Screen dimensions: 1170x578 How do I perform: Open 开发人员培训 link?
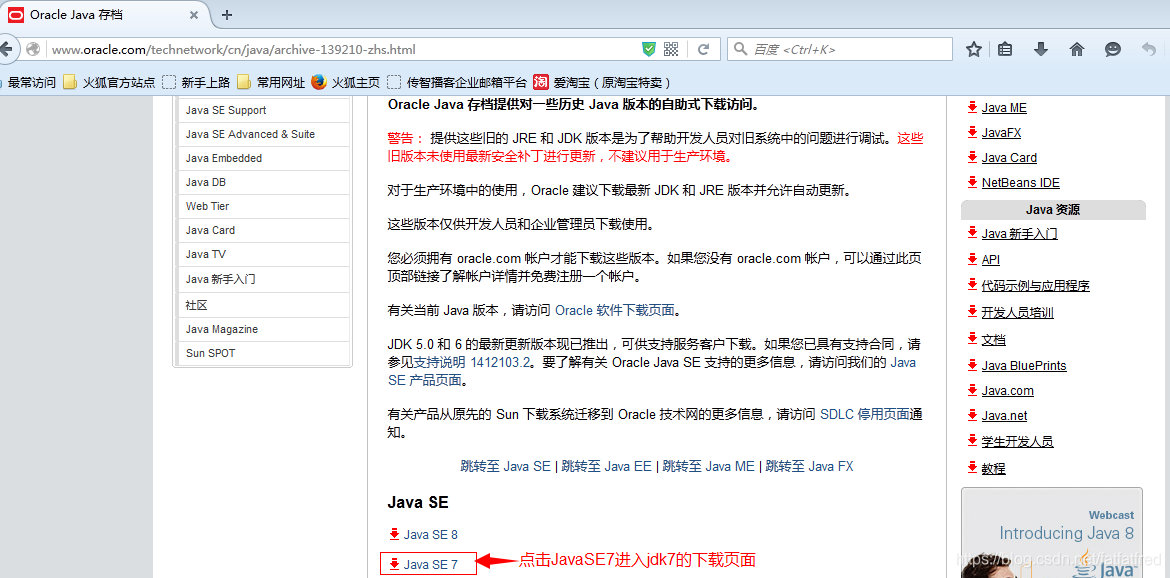1017,313
